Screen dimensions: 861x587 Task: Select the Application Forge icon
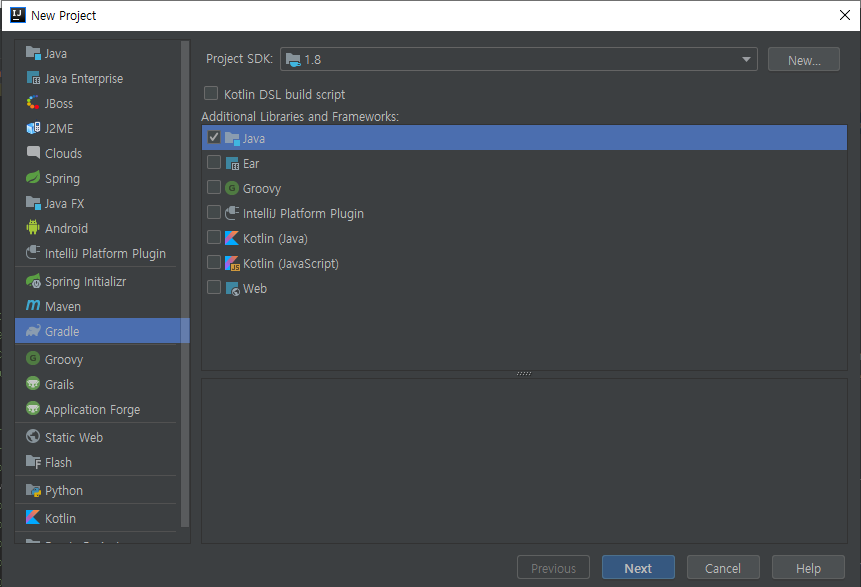(33, 409)
